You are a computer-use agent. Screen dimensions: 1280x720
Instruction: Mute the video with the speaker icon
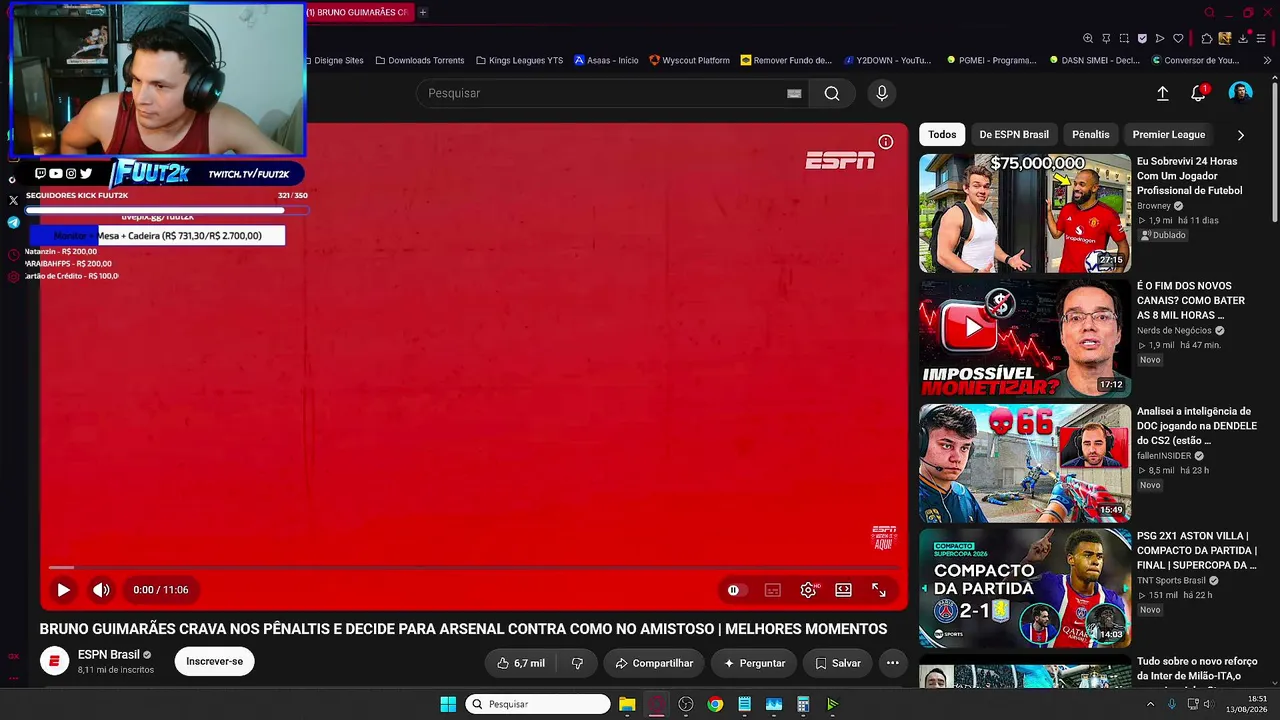[x=101, y=590]
